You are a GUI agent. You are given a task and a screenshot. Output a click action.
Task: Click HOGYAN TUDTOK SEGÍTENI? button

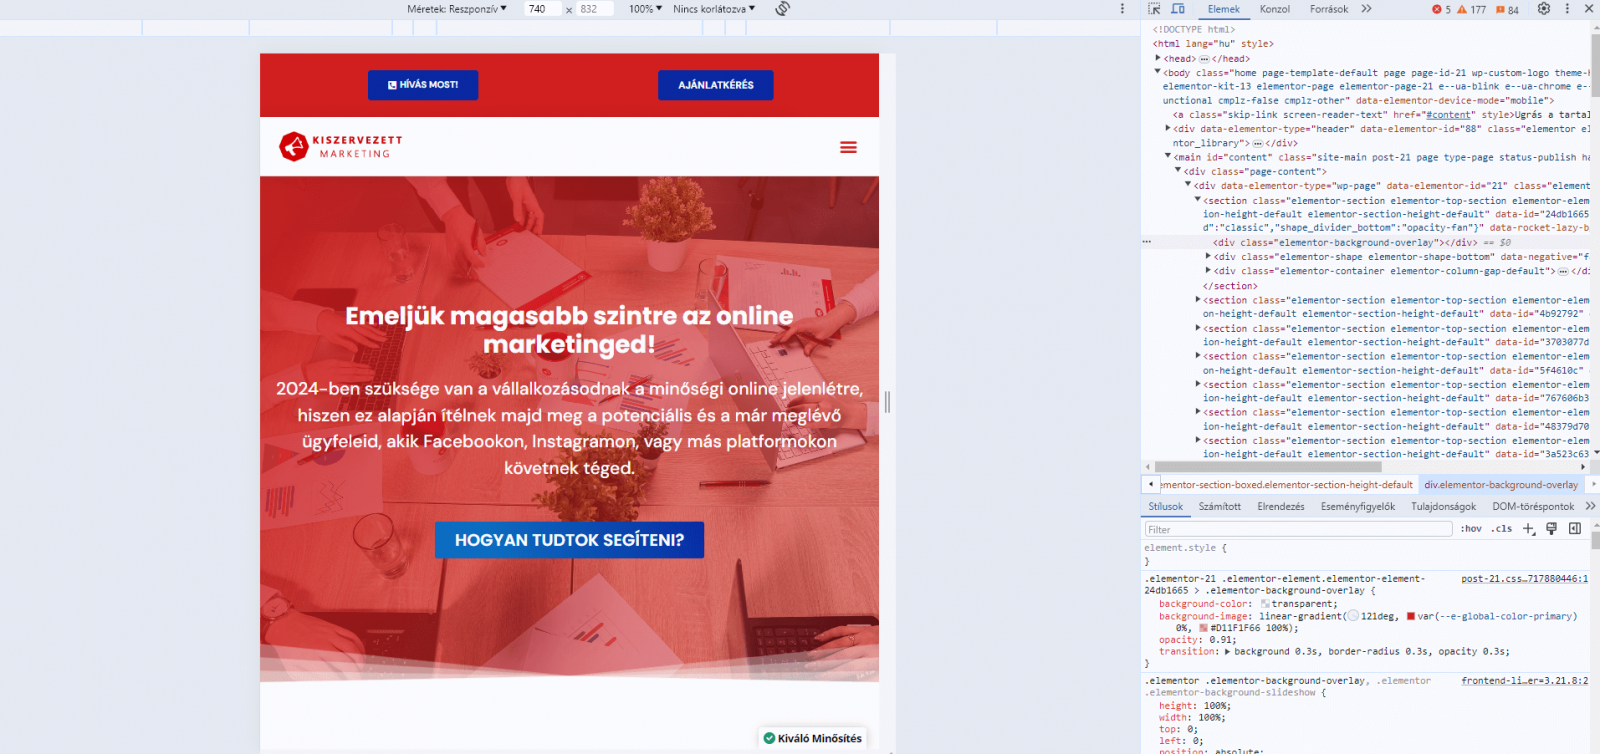tap(569, 540)
